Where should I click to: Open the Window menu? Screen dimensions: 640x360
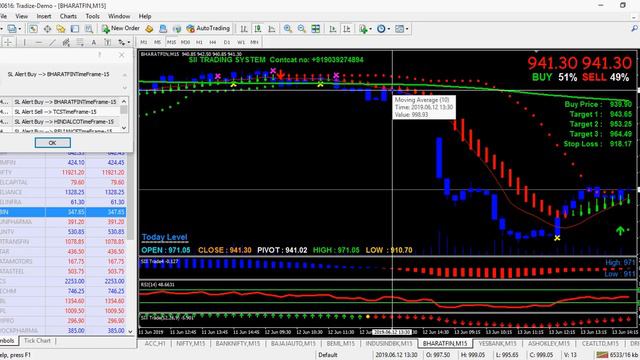click(x=119, y=16)
